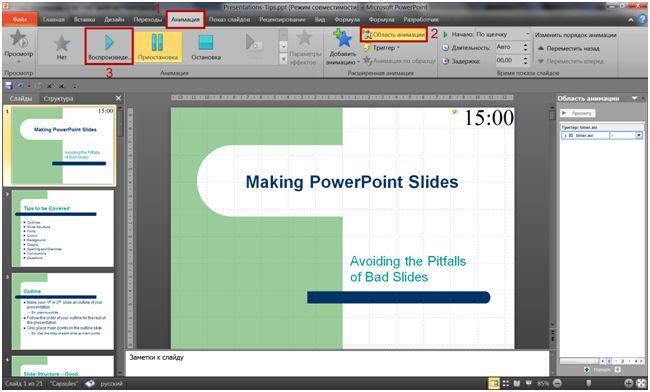Toggle the Область анимации pane button
This screenshot has width=650, height=392.
[x=393, y=34]
